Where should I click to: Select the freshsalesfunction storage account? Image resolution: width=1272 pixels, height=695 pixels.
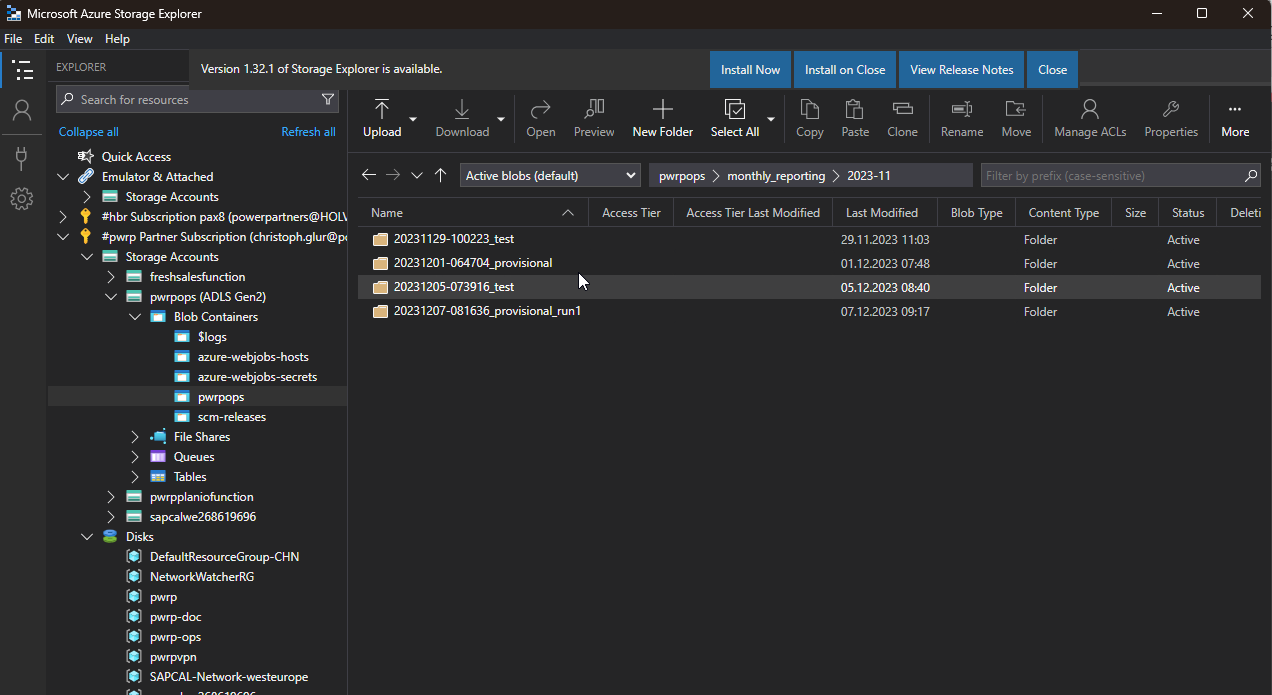[x=197, y=277]
